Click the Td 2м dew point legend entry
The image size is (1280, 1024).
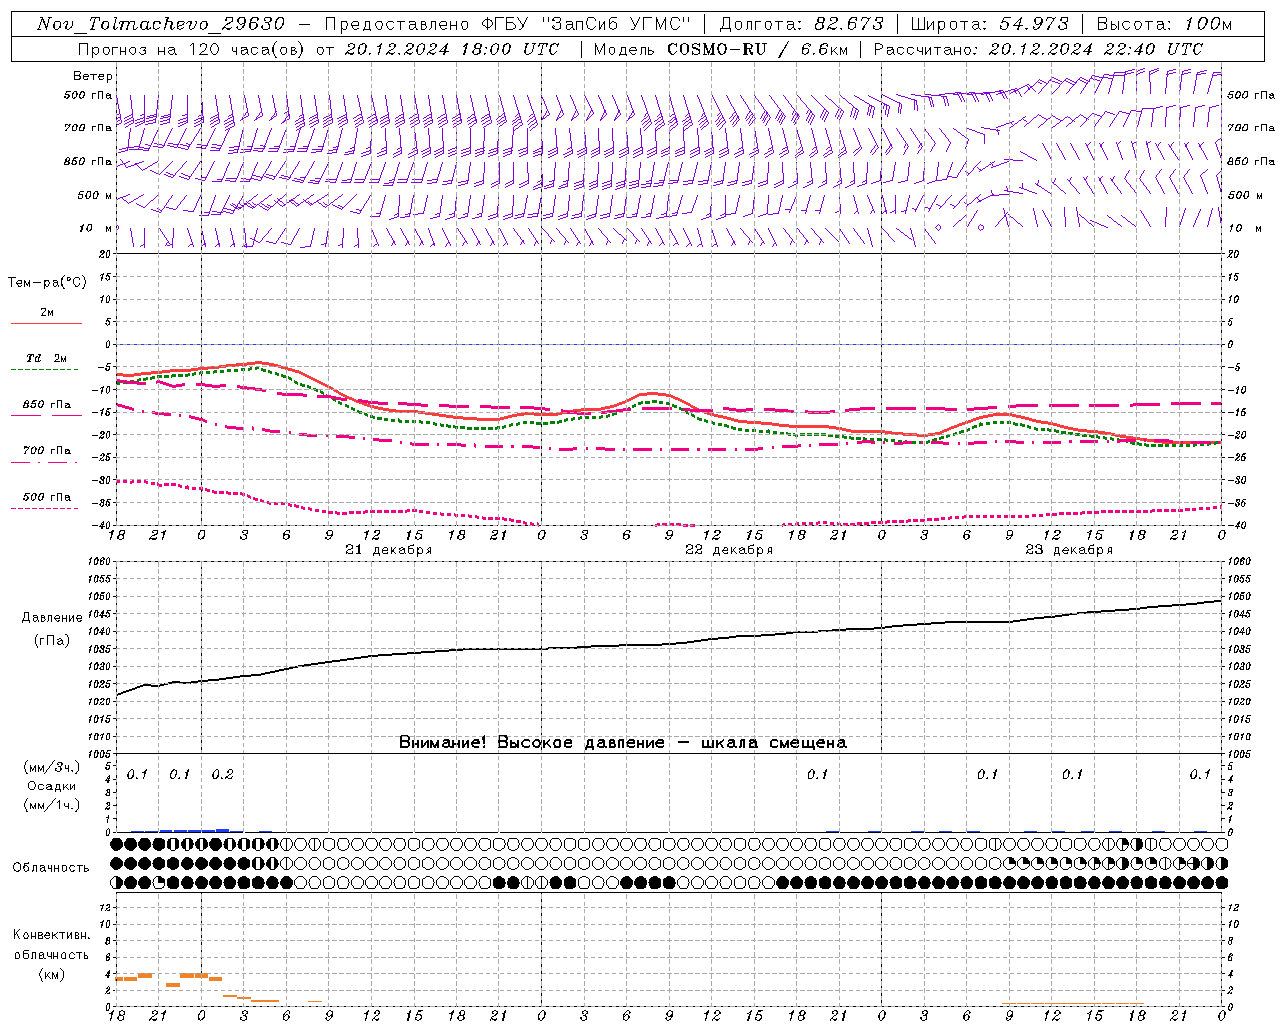point(46,358)
